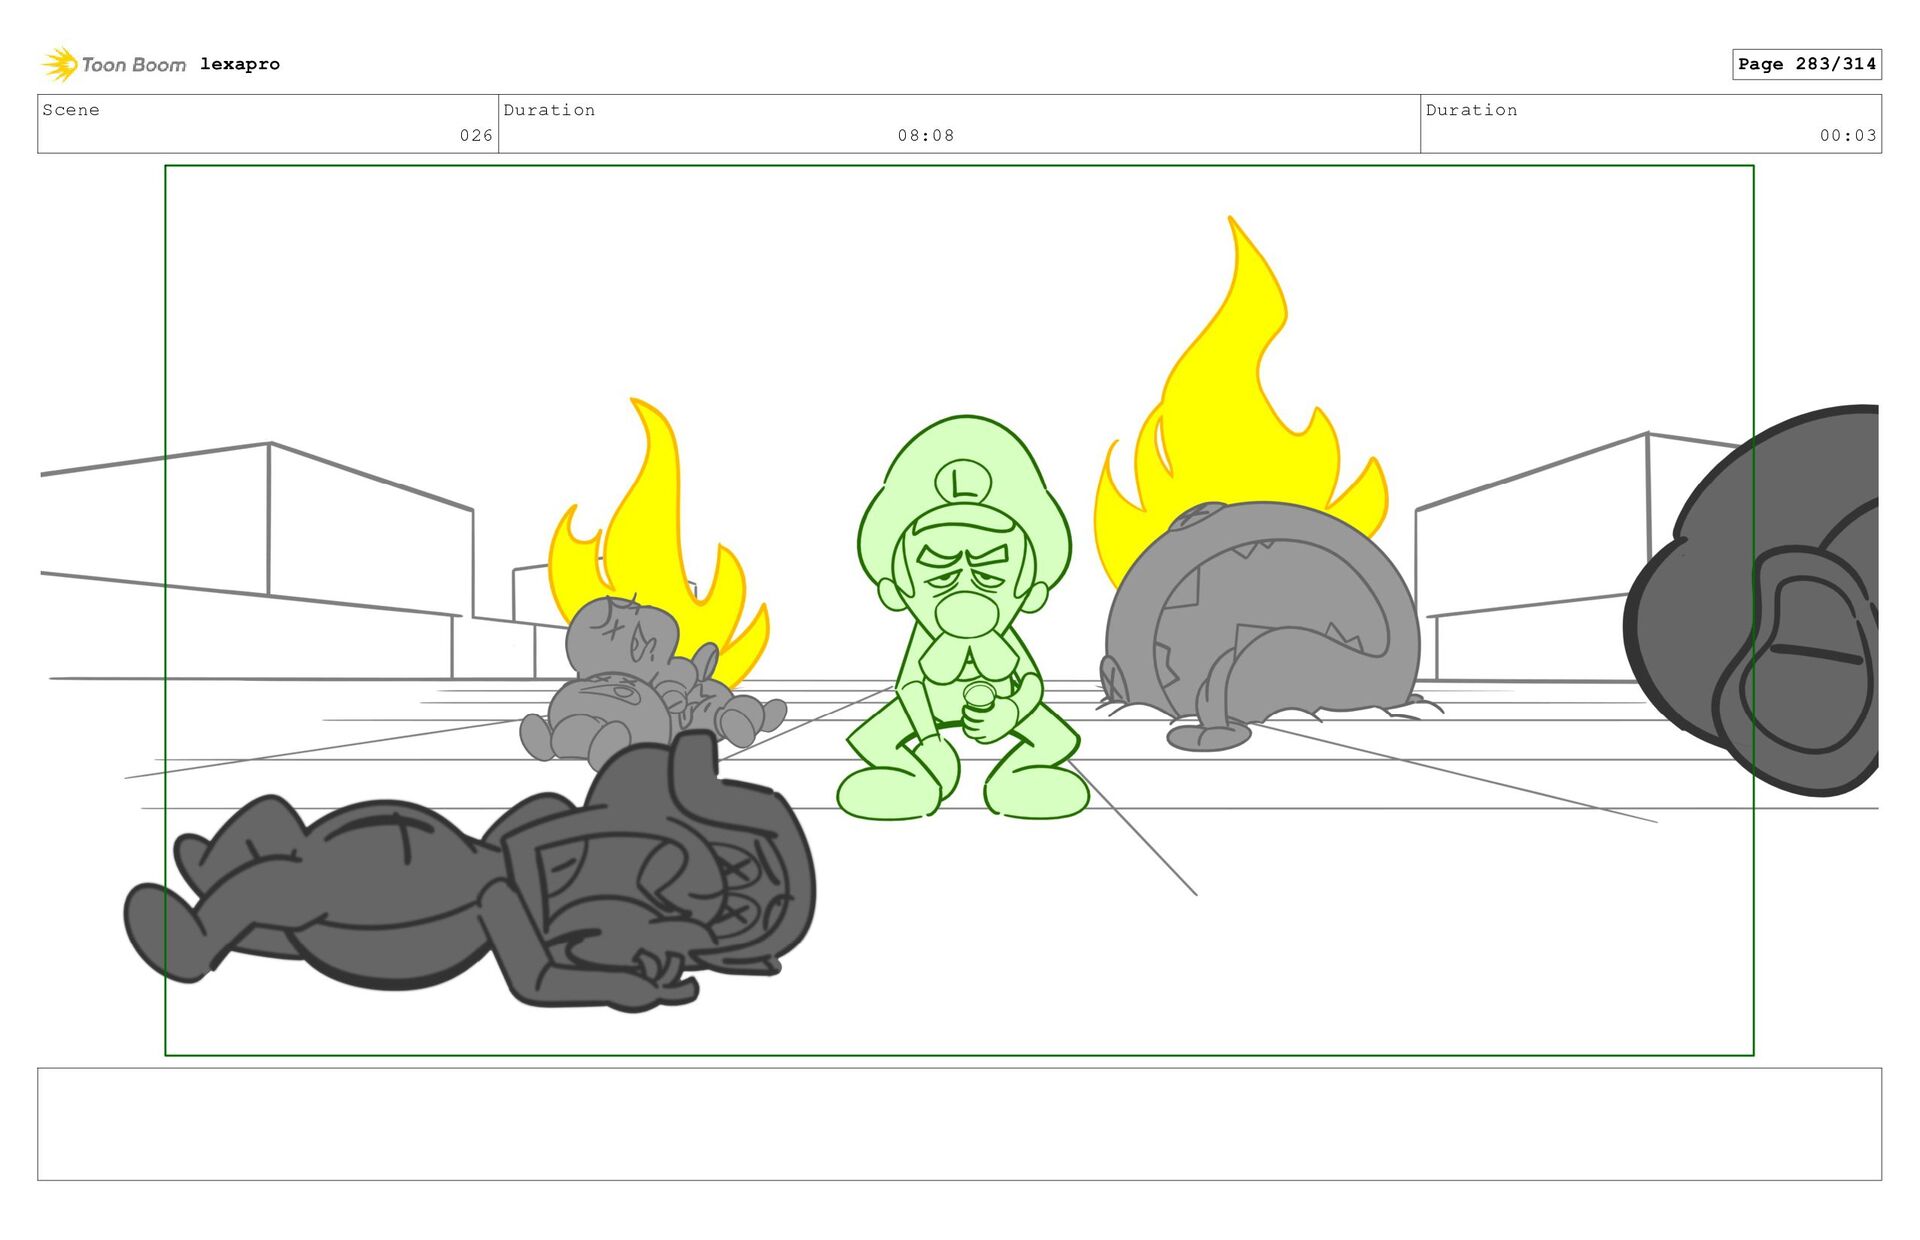Click the 'lexapro' project title text

(240, 64)
